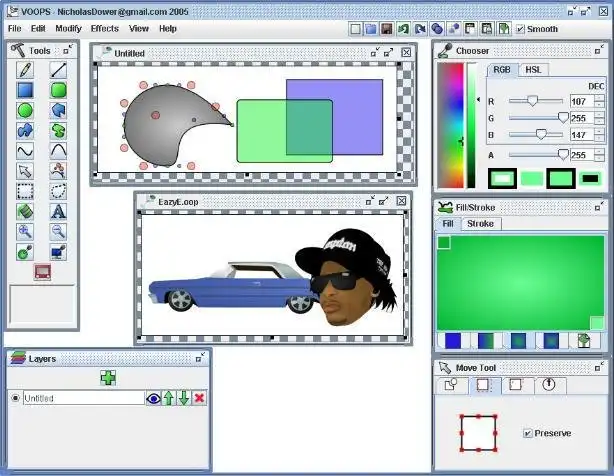
Task: Choose the lasso selection tool
Action: [x=58, y=191]
